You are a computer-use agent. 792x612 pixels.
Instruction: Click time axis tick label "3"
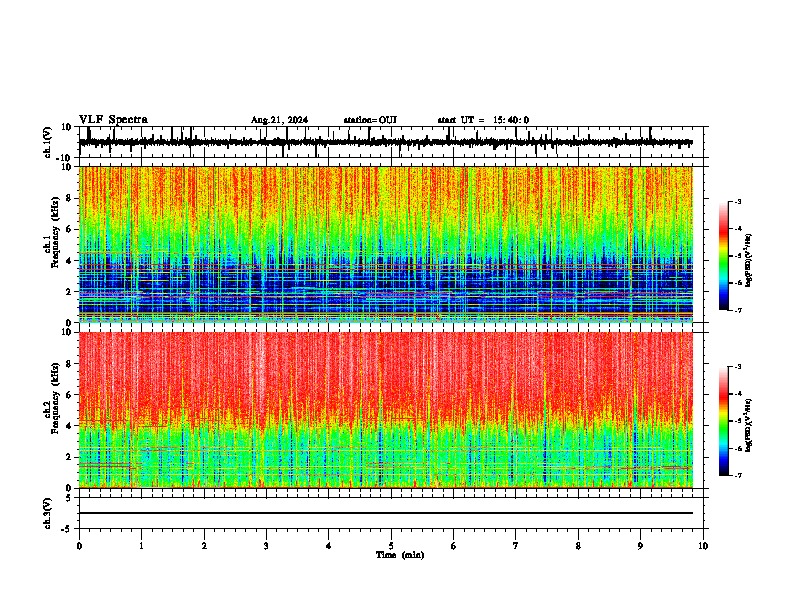pos(266,546)
